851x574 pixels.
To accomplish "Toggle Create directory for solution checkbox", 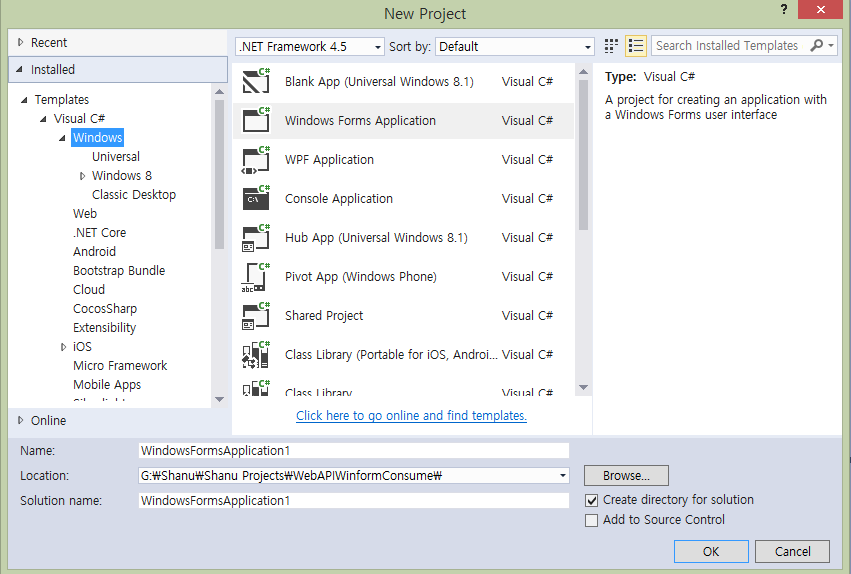I will pos(592,500).
